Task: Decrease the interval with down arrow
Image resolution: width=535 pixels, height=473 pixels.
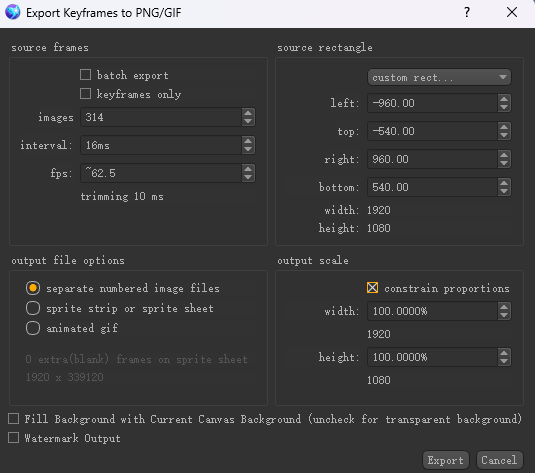Action: click(x=248, y=149)
